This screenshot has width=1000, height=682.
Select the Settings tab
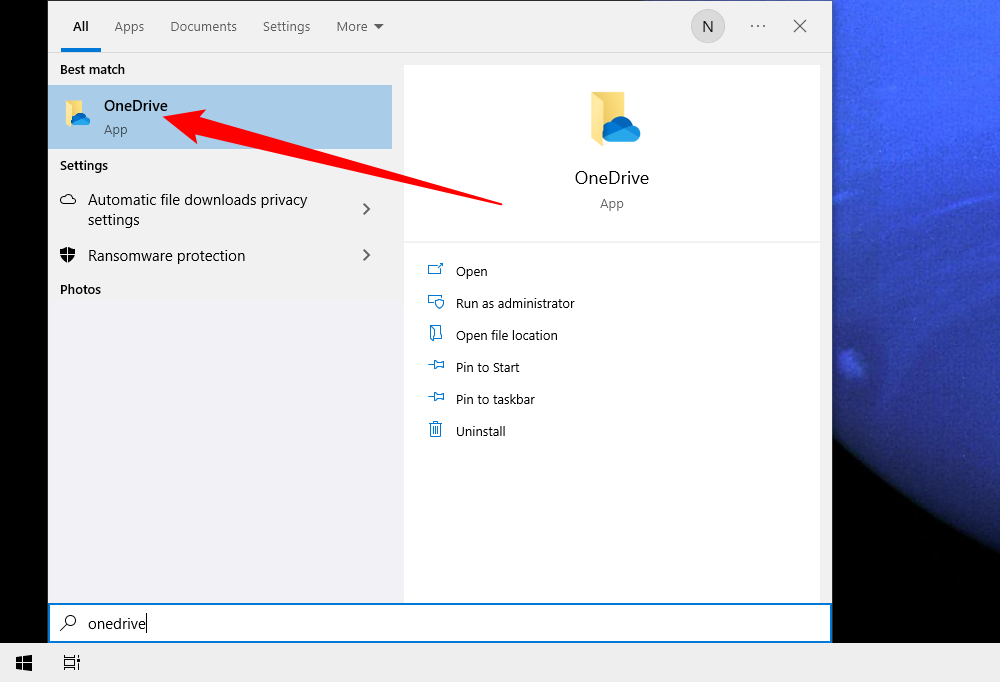coord(286,26)
